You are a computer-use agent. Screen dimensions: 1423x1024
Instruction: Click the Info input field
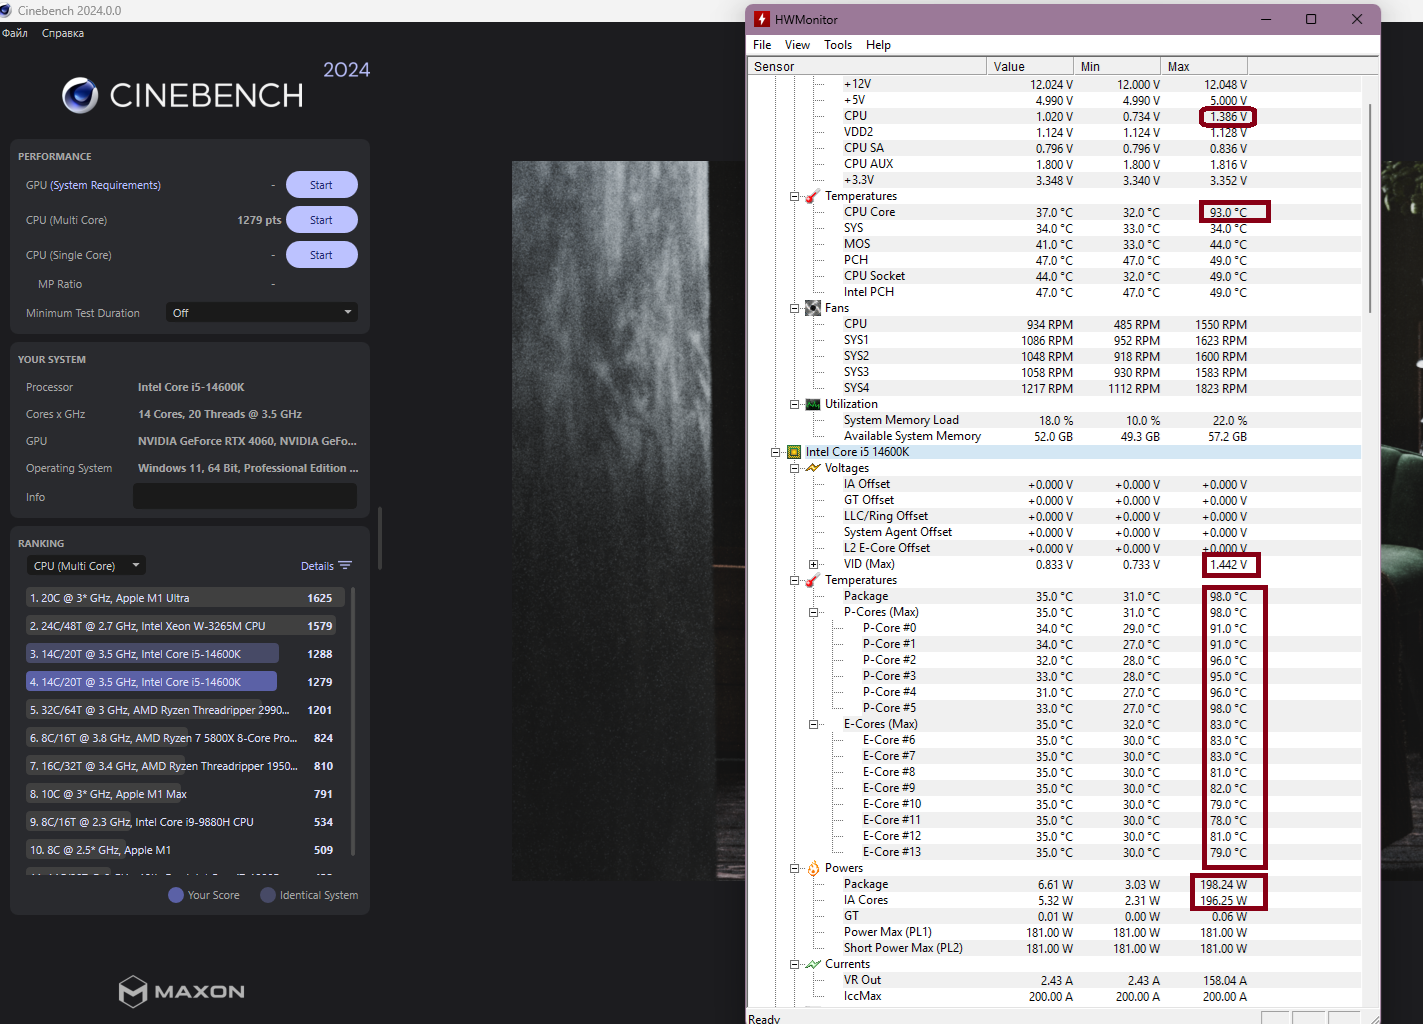click(x=245, y=496)
